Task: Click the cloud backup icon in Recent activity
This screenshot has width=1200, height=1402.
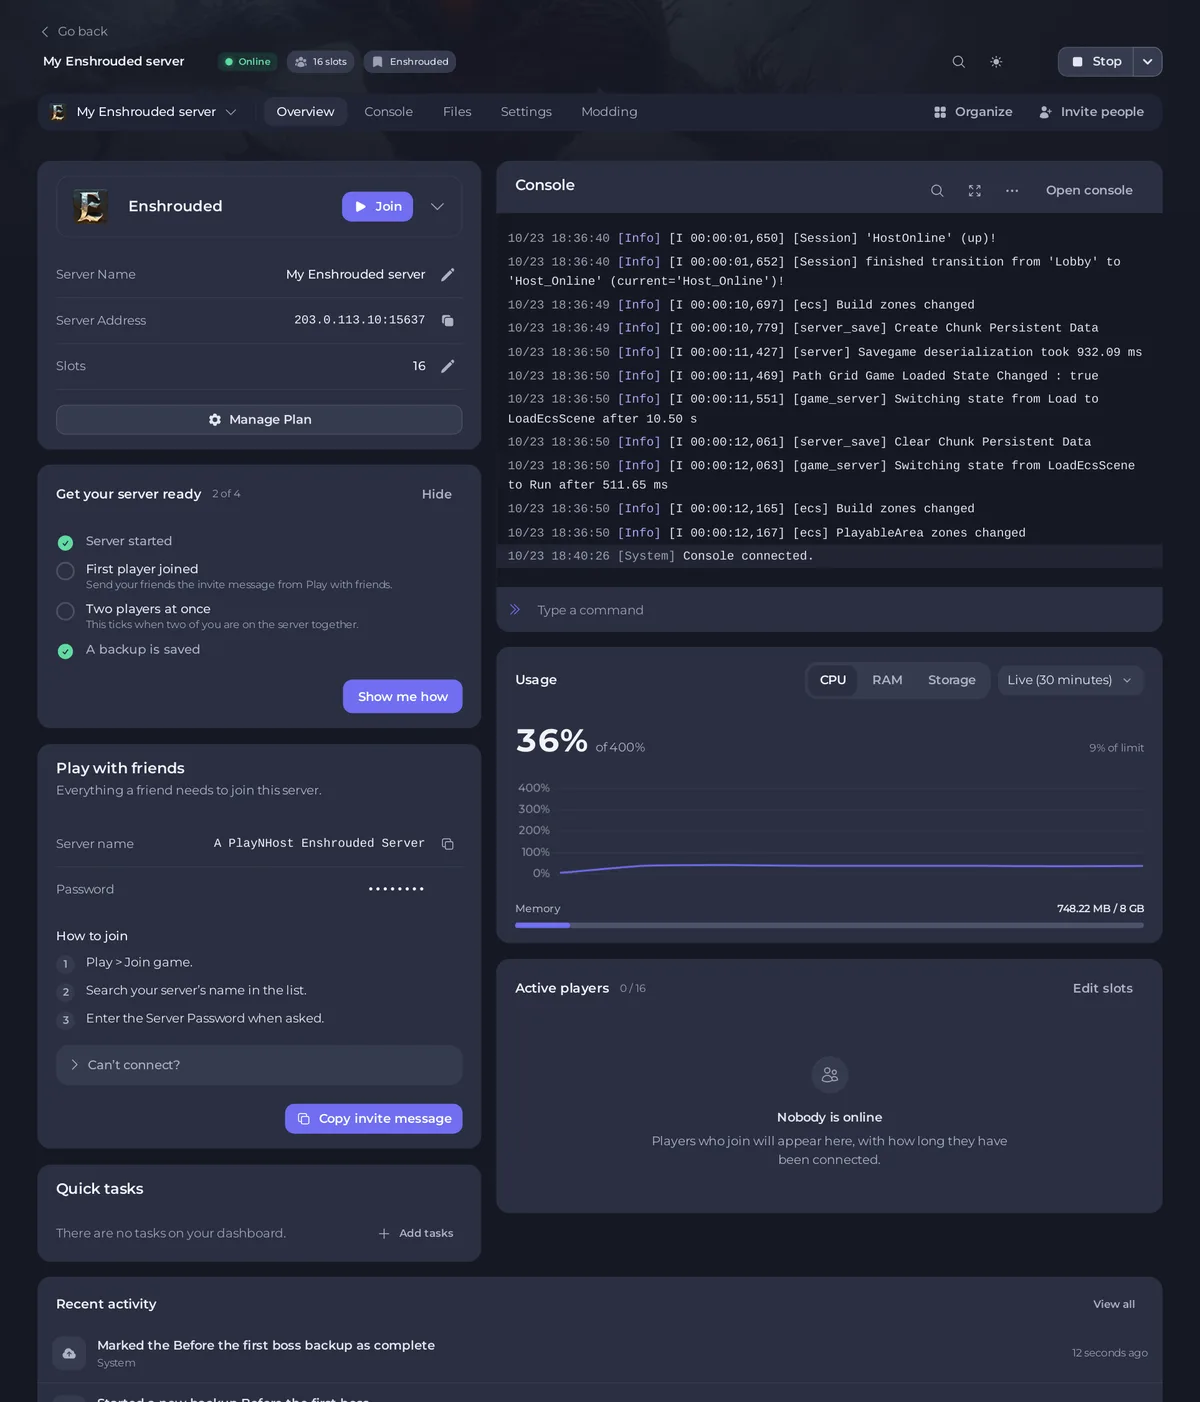Action: point(69,1353)
